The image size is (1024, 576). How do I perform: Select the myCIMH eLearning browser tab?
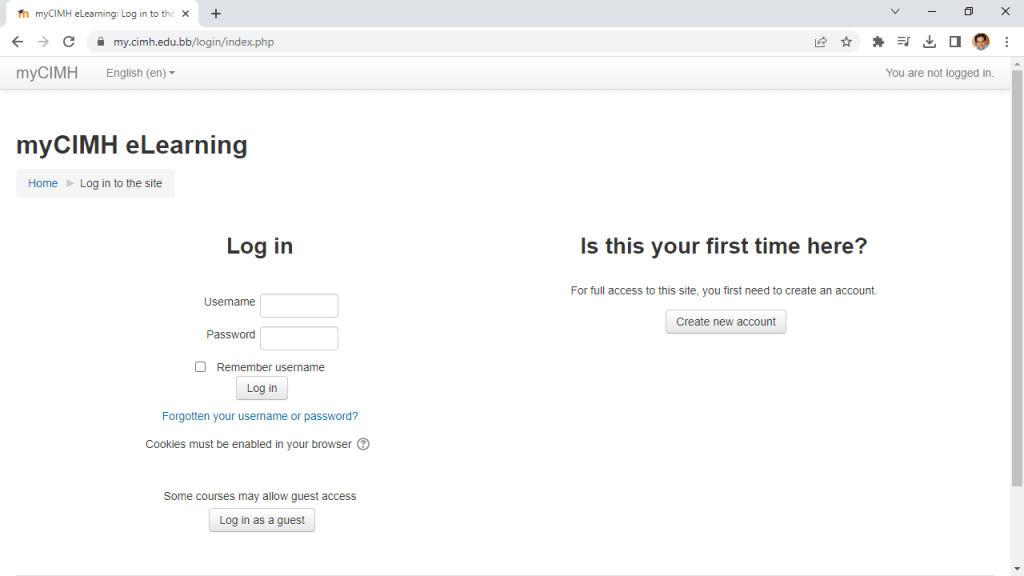coord(103,14)
